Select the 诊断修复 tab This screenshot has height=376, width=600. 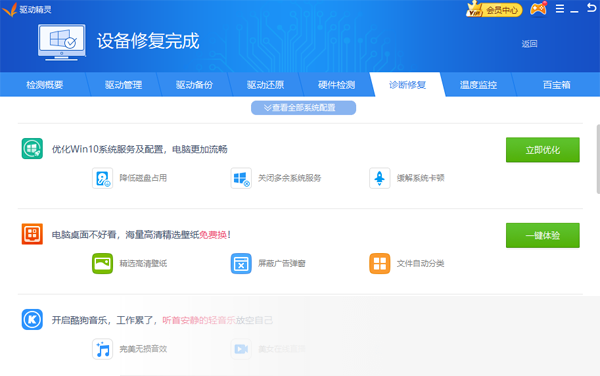tap(407, 85)
